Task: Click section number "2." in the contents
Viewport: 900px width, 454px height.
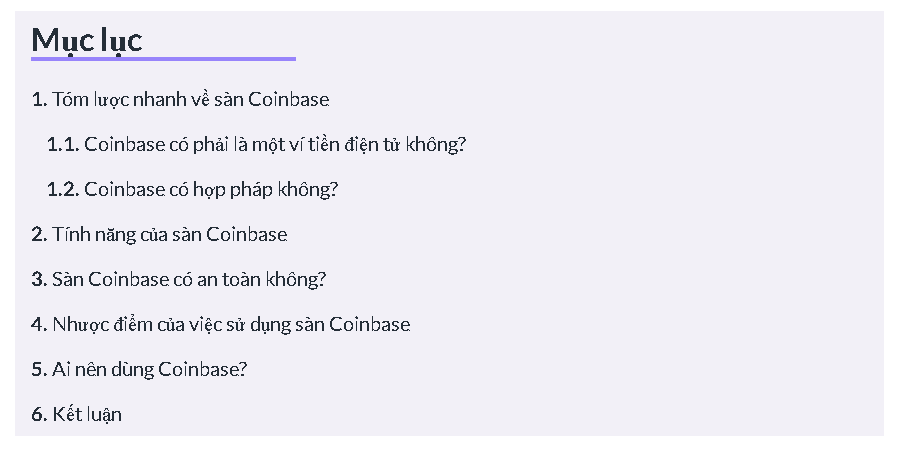Action: click(39, 235)
